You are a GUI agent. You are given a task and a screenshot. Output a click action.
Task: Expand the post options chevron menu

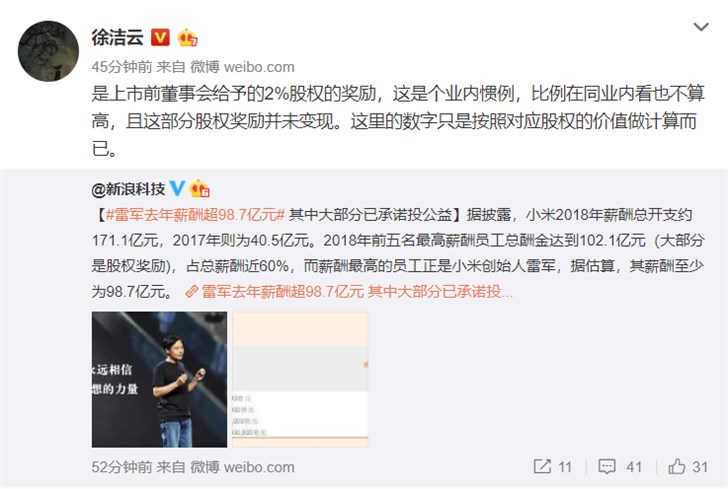click(701, 26)
